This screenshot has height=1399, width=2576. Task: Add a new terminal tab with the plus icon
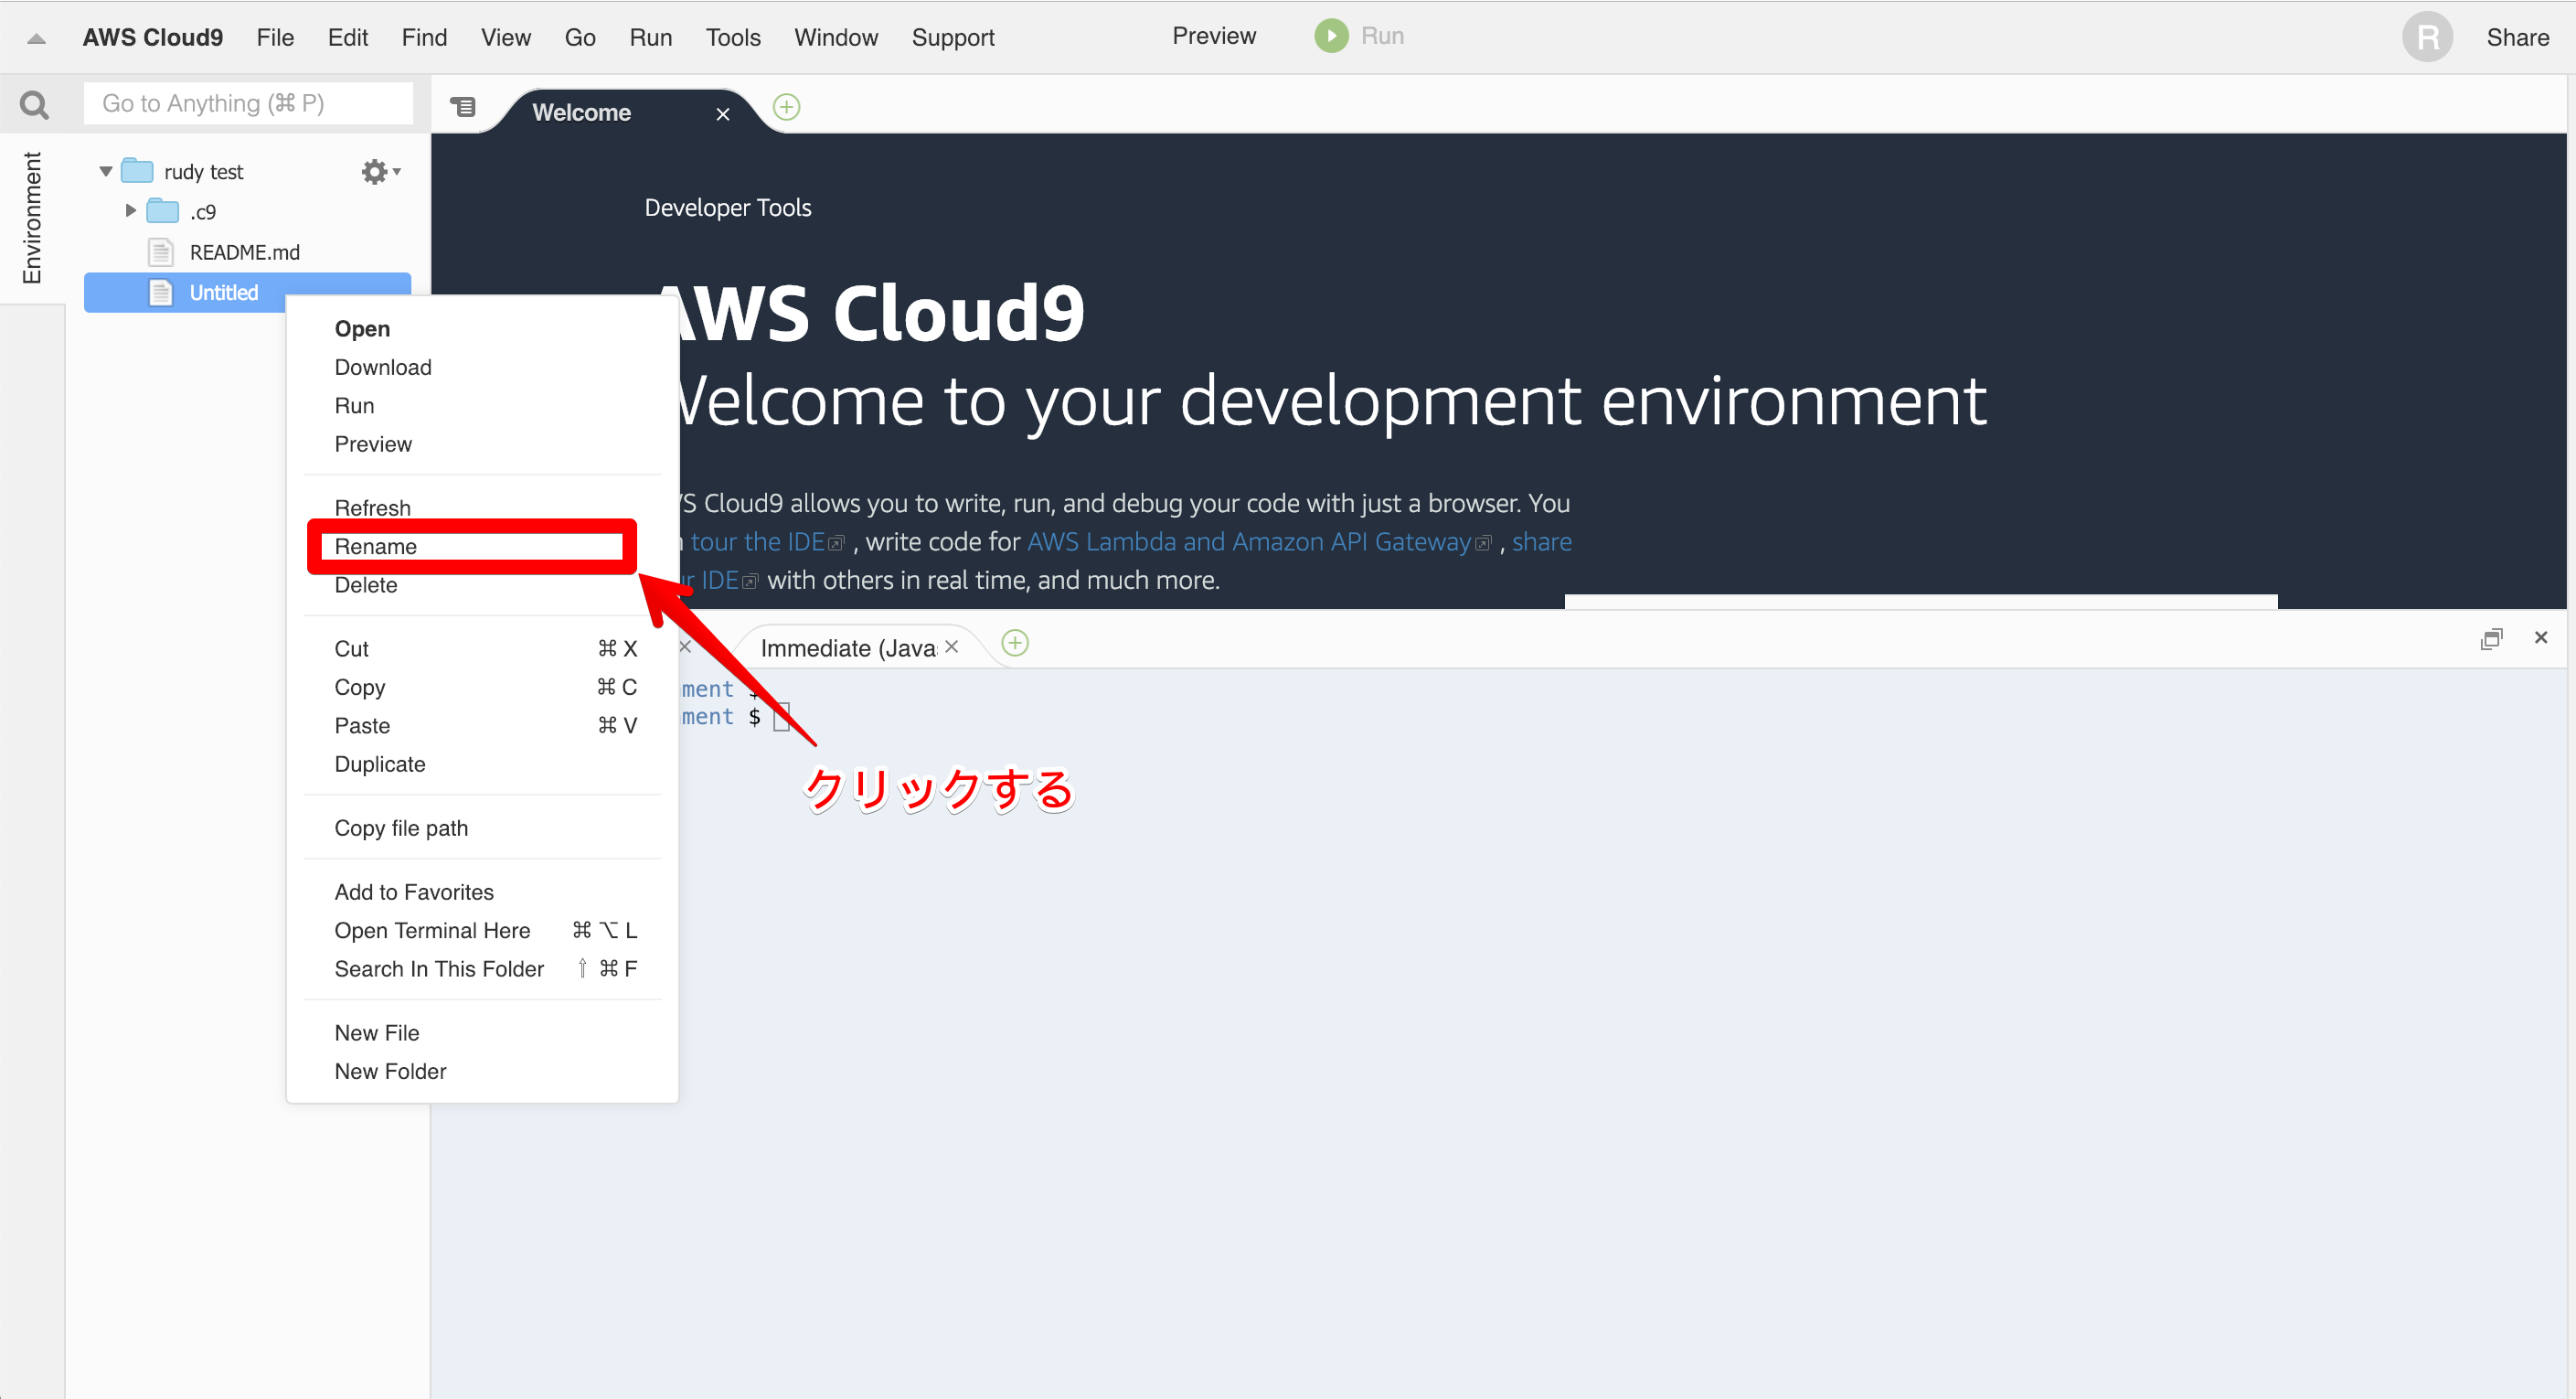tap(1015, 643)
